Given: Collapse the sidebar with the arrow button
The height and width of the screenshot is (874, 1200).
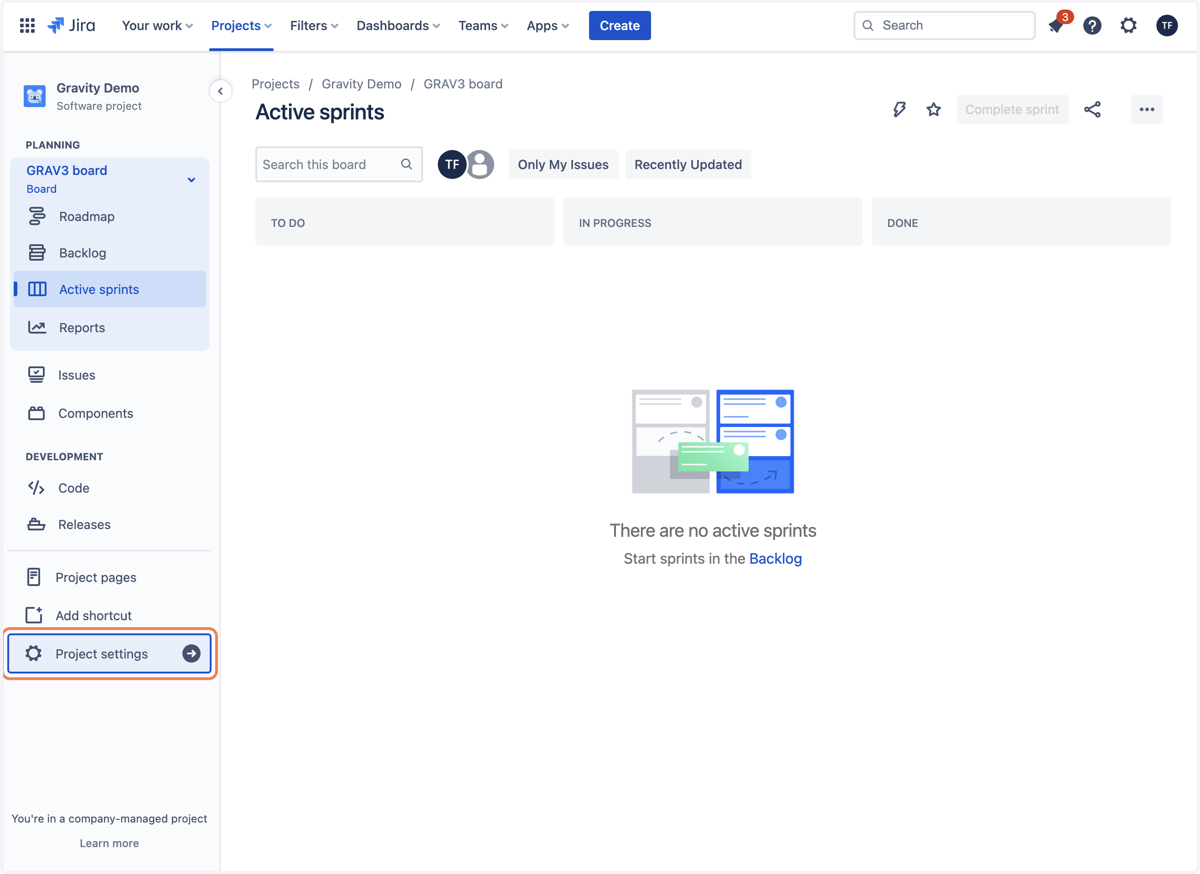Looking at the screenshot, I should coord(220,91).
